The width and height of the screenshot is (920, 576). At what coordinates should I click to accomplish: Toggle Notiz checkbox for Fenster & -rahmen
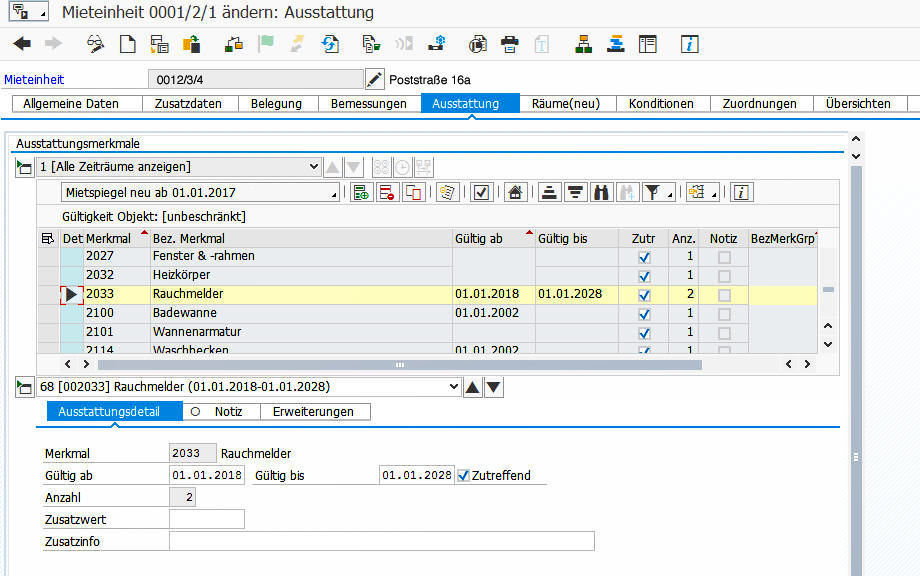724,257
